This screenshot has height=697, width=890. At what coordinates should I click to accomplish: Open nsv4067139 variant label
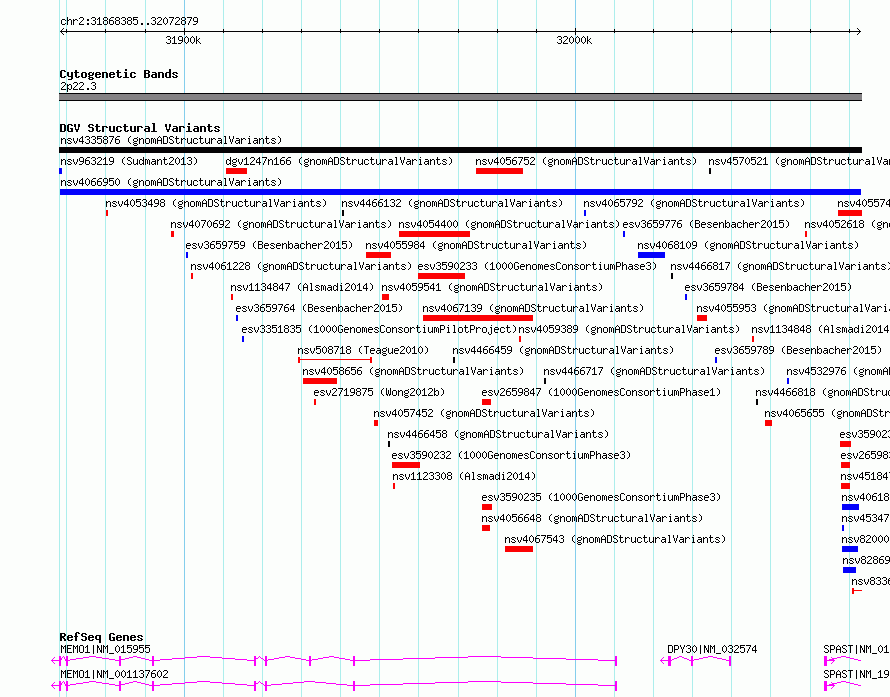pos(533,308)
